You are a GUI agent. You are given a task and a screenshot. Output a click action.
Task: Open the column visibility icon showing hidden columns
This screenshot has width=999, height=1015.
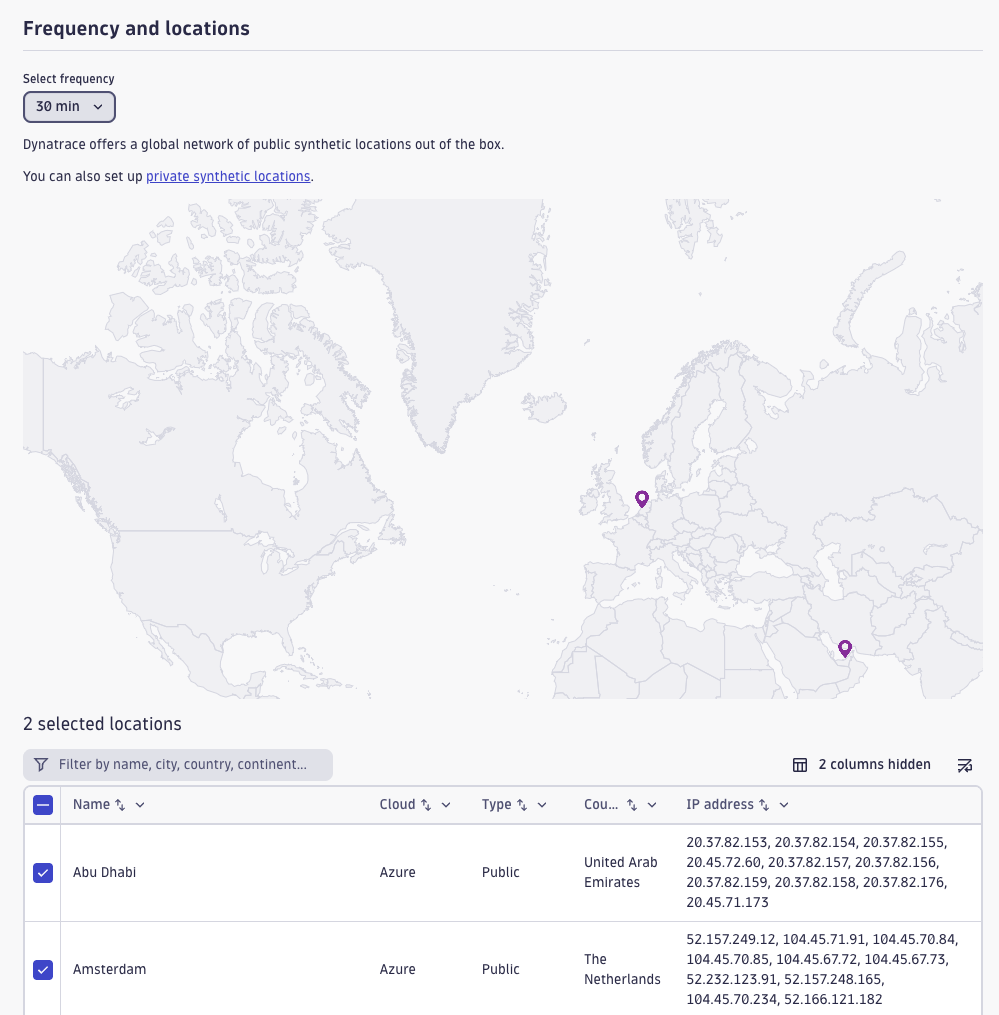click(x=800, y=764)
